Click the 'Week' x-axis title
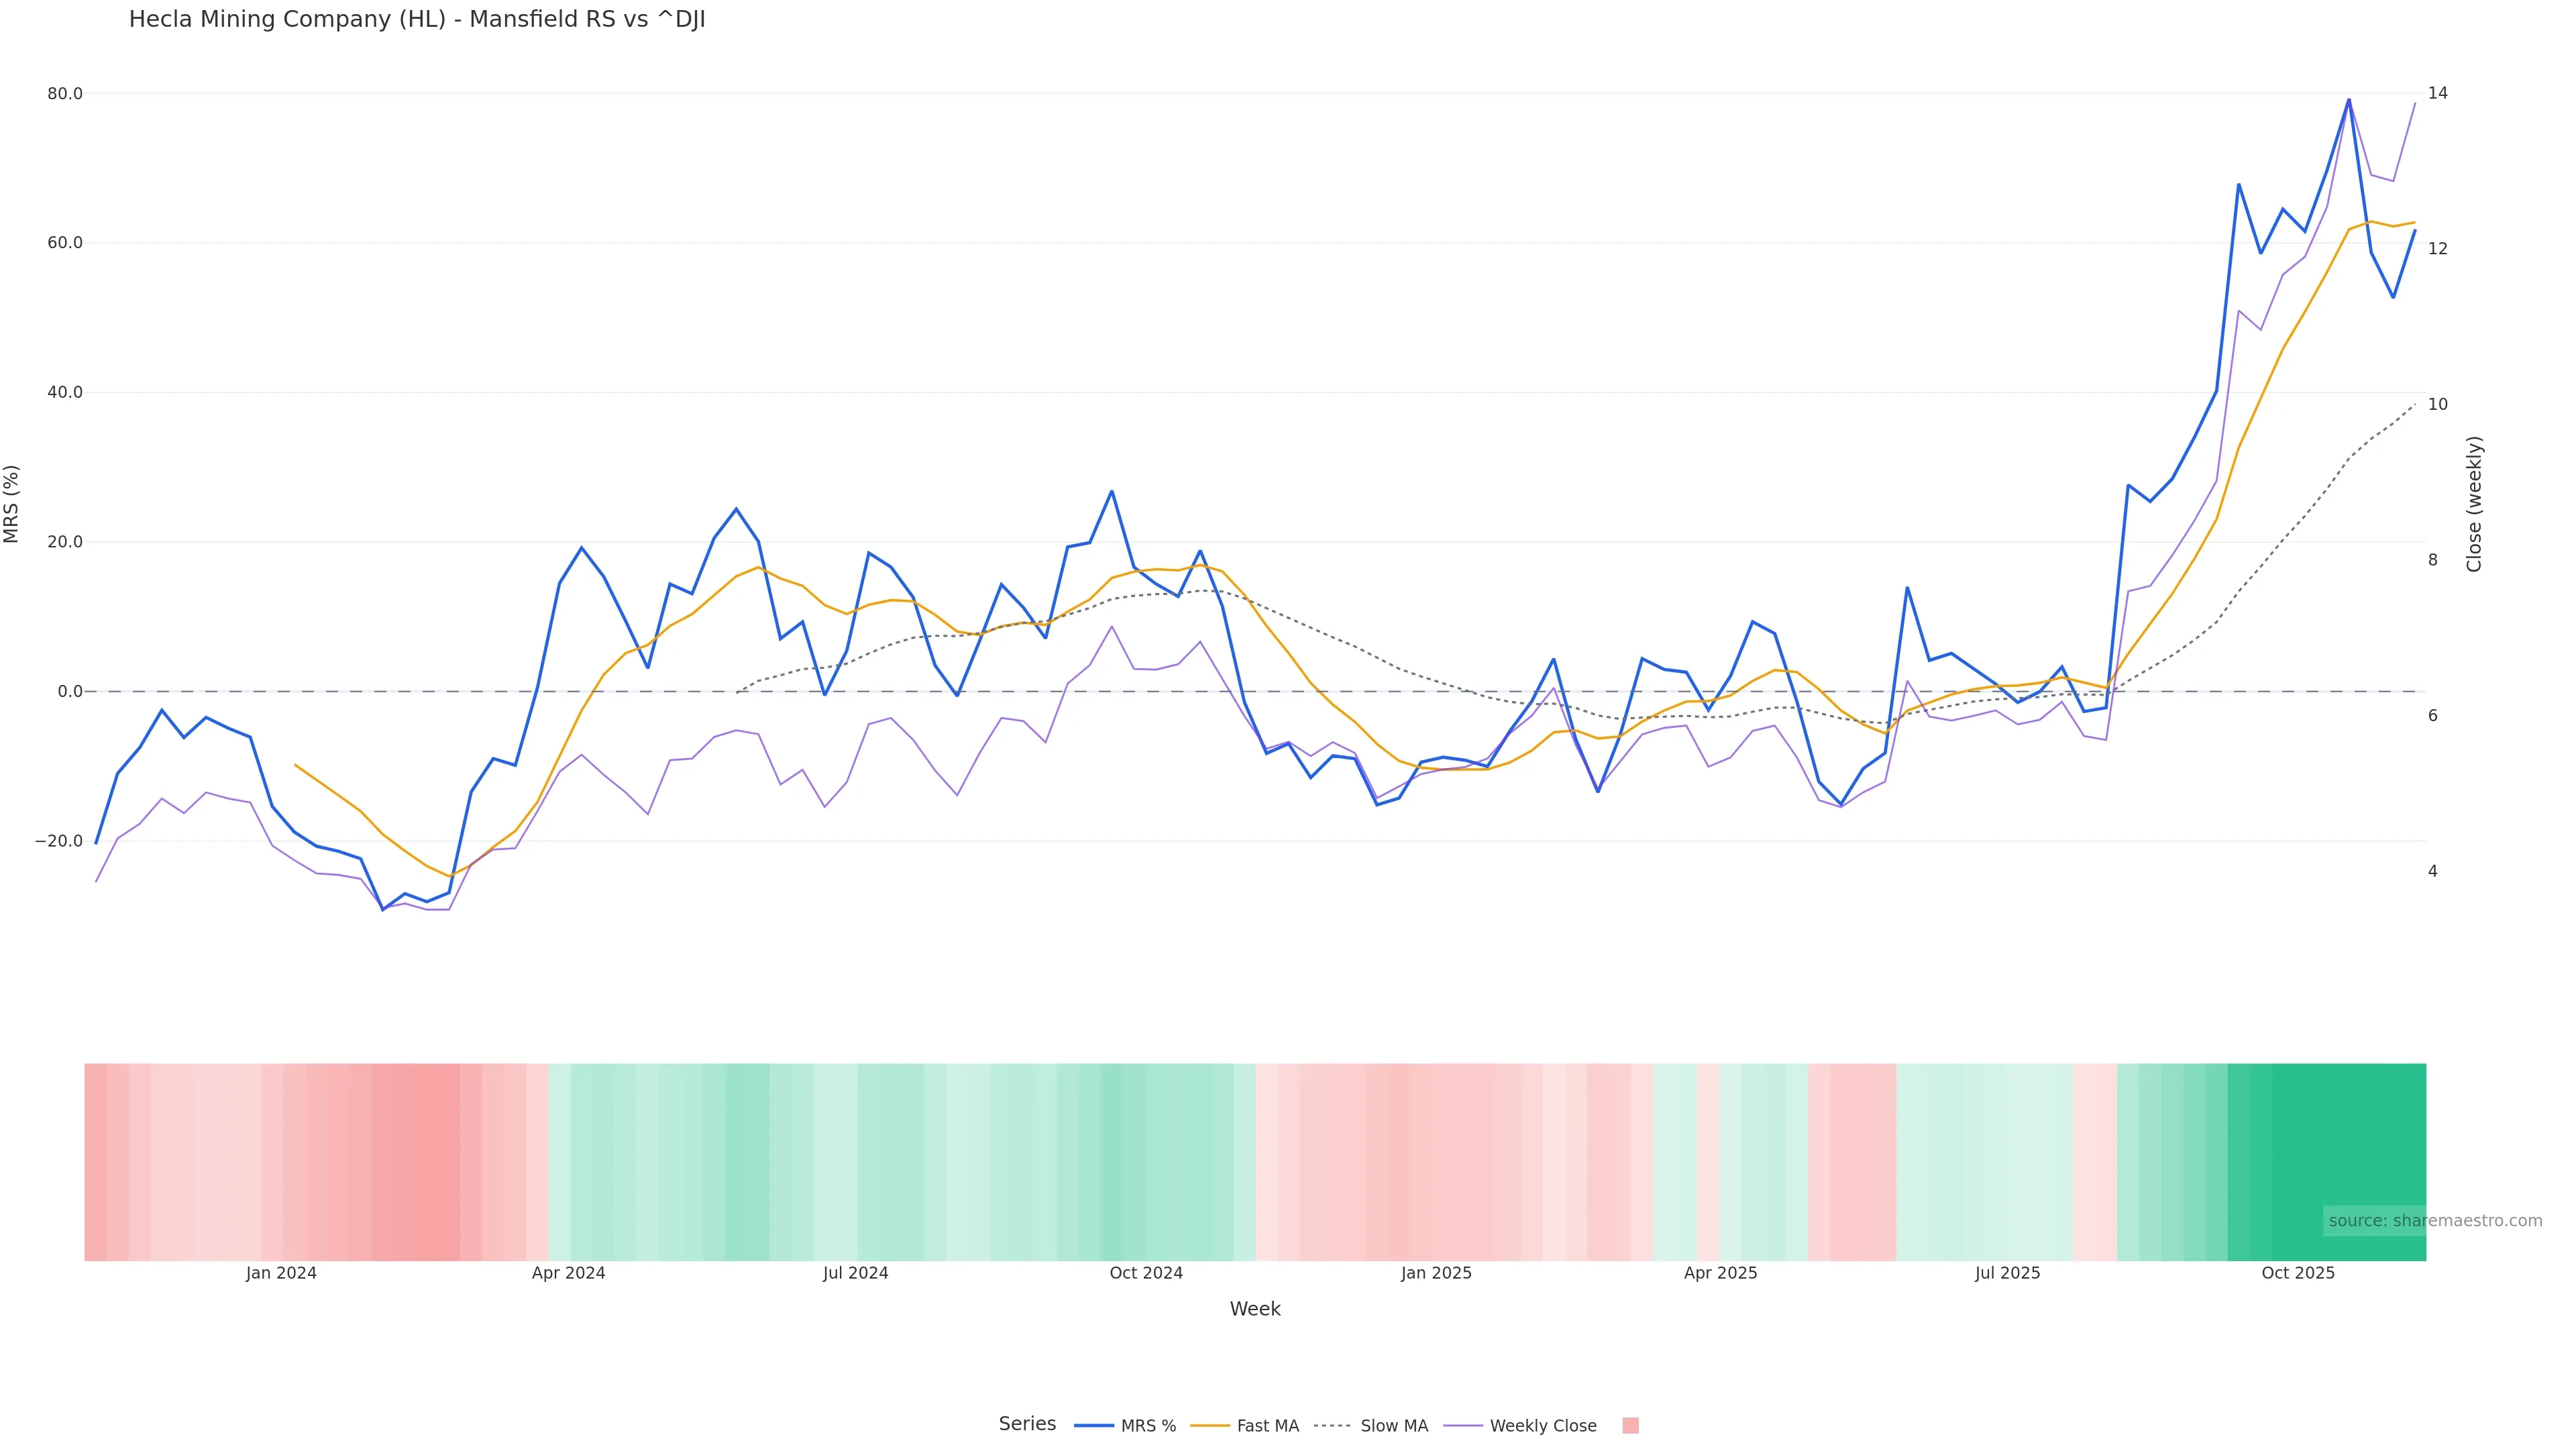 1255,1309
